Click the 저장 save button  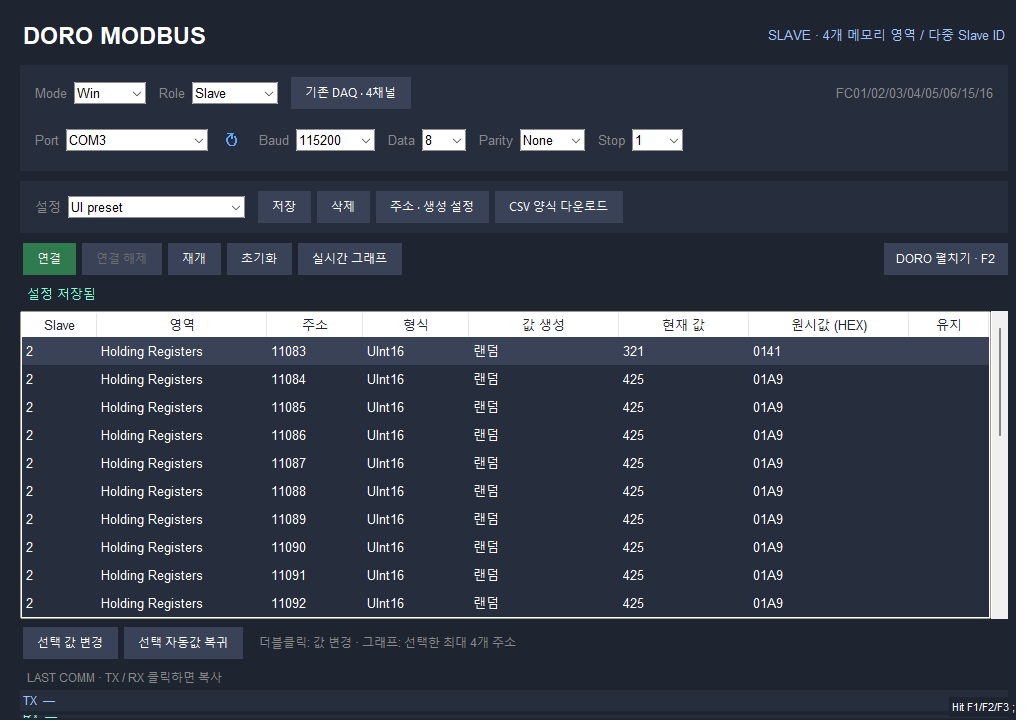pyautogui.click(x=284, y=207)
